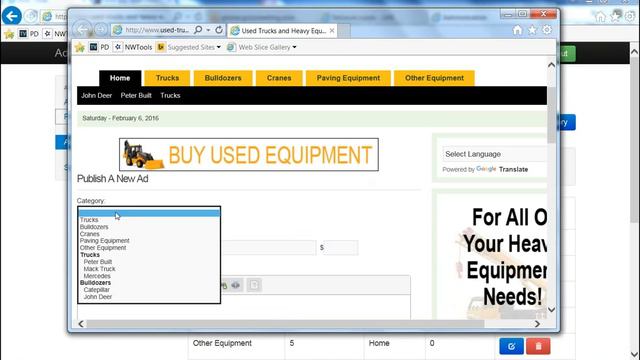Open John Deer submenu link
This screenshot has width=640, height=360.
coord(96,96)
